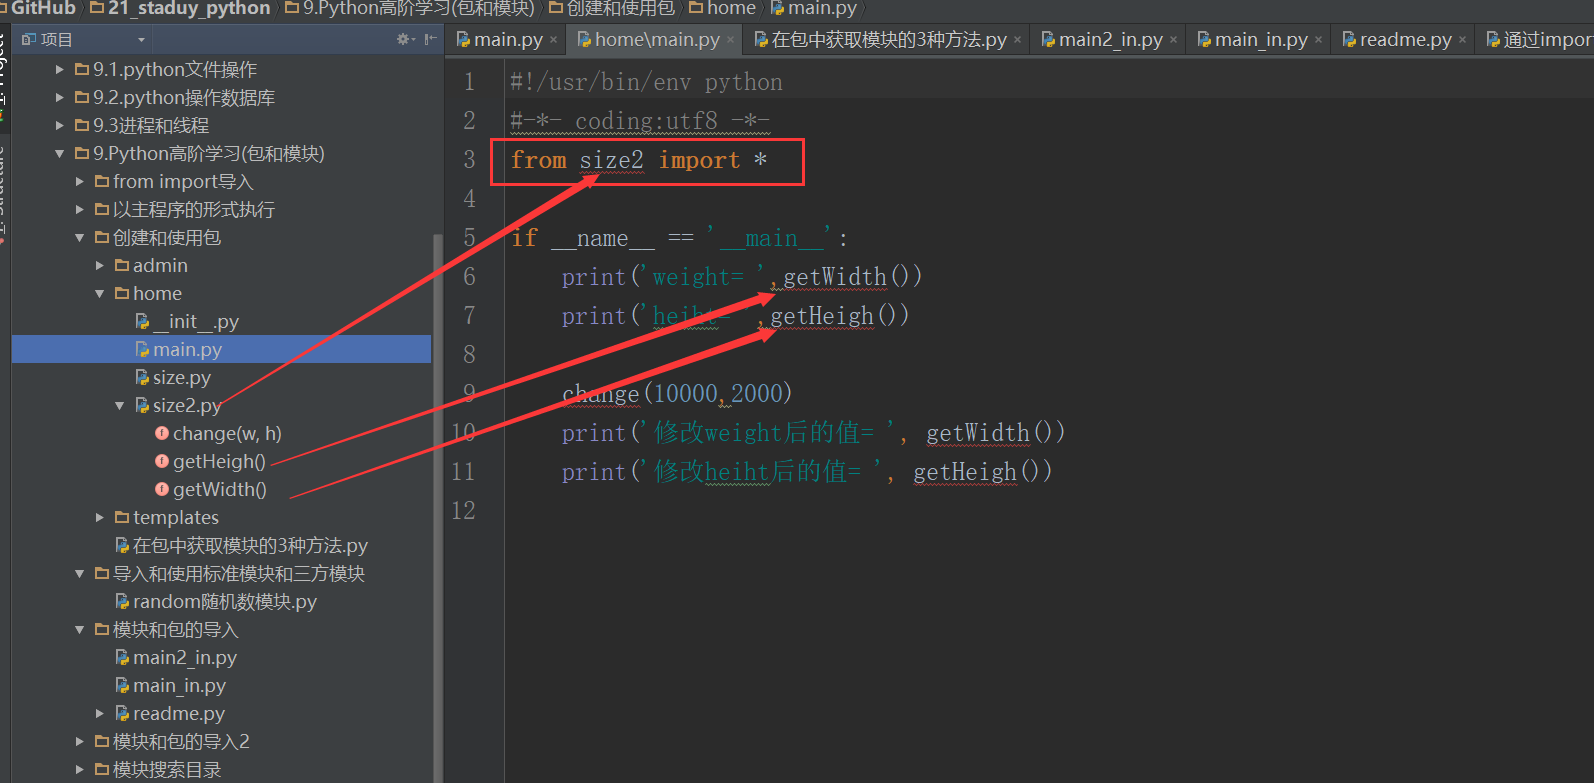Select the getWidth() function icon
1594x783 pixels.
pyautogui.click(x=162, y=489)
